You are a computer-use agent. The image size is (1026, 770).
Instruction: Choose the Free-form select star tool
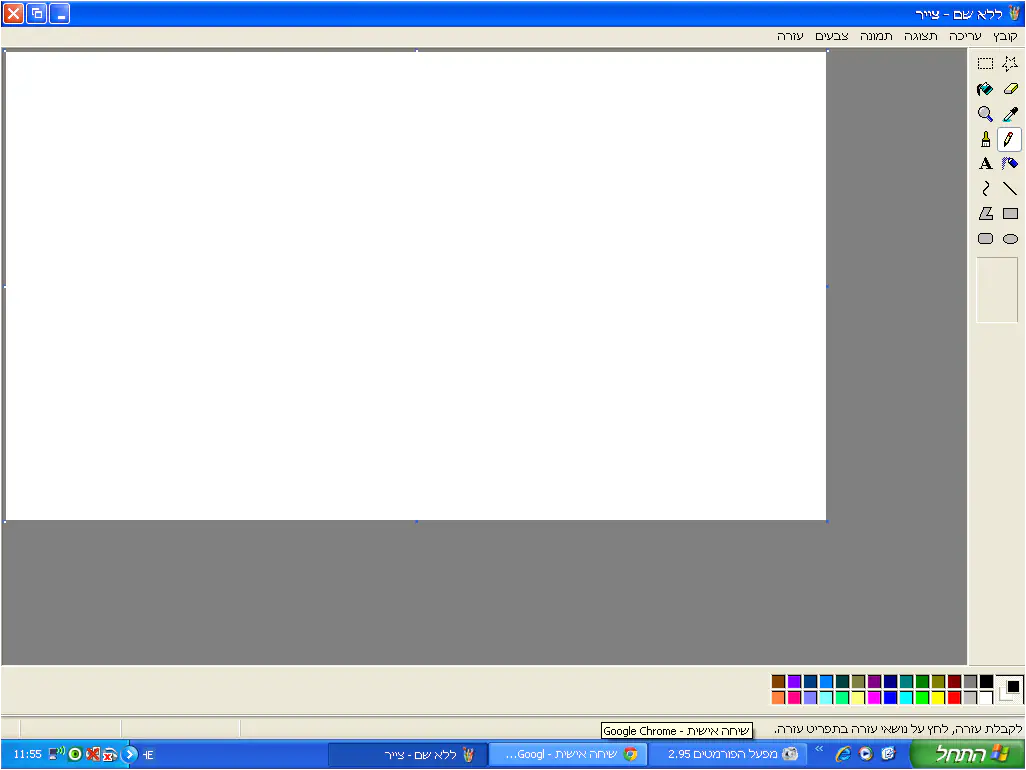coord(1010,64)
